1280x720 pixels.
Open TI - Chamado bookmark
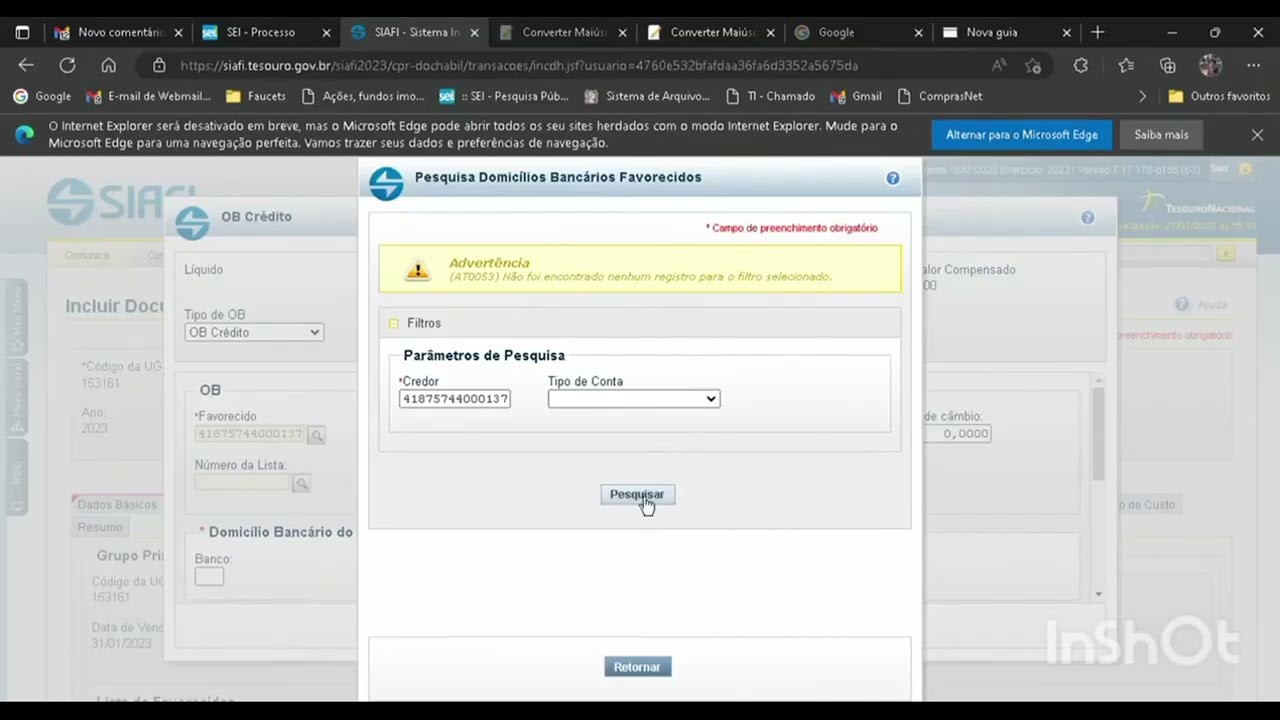pos(769,96)
